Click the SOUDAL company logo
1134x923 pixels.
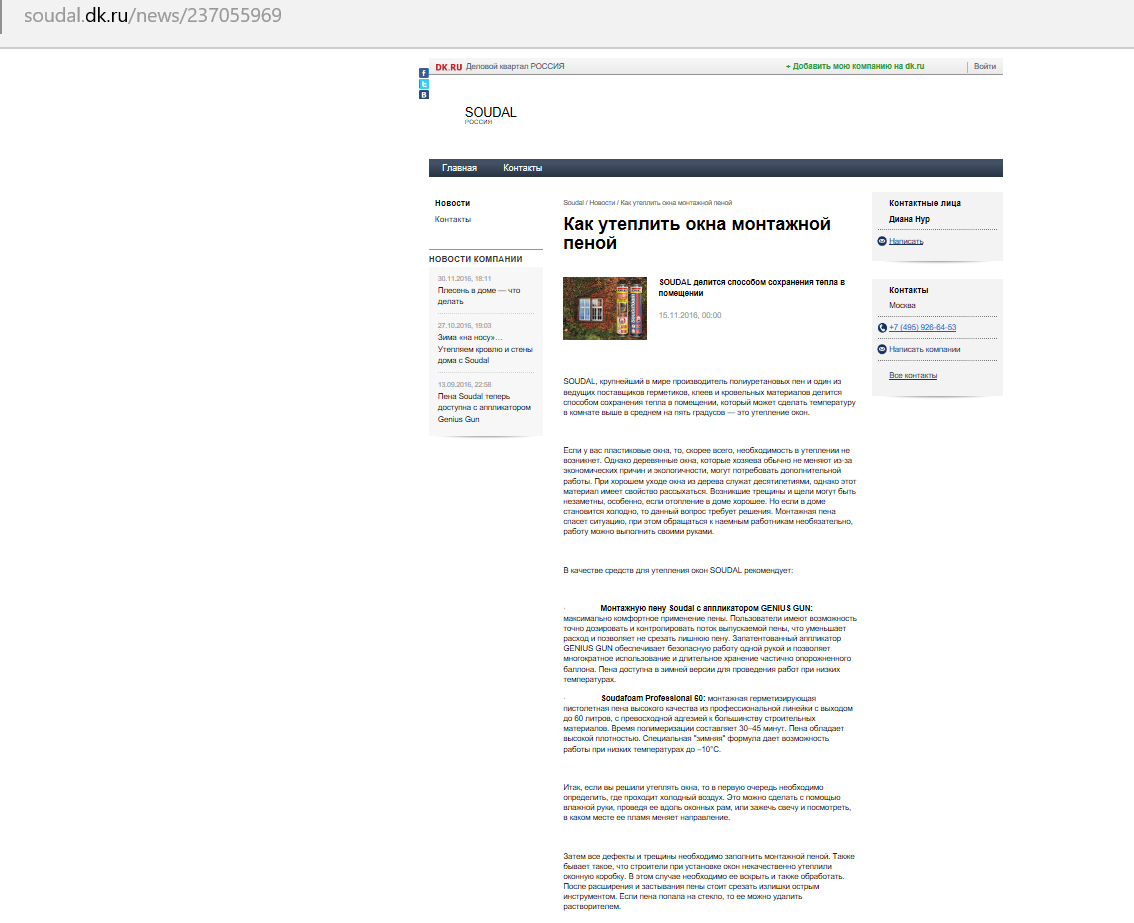coord(490,114)
